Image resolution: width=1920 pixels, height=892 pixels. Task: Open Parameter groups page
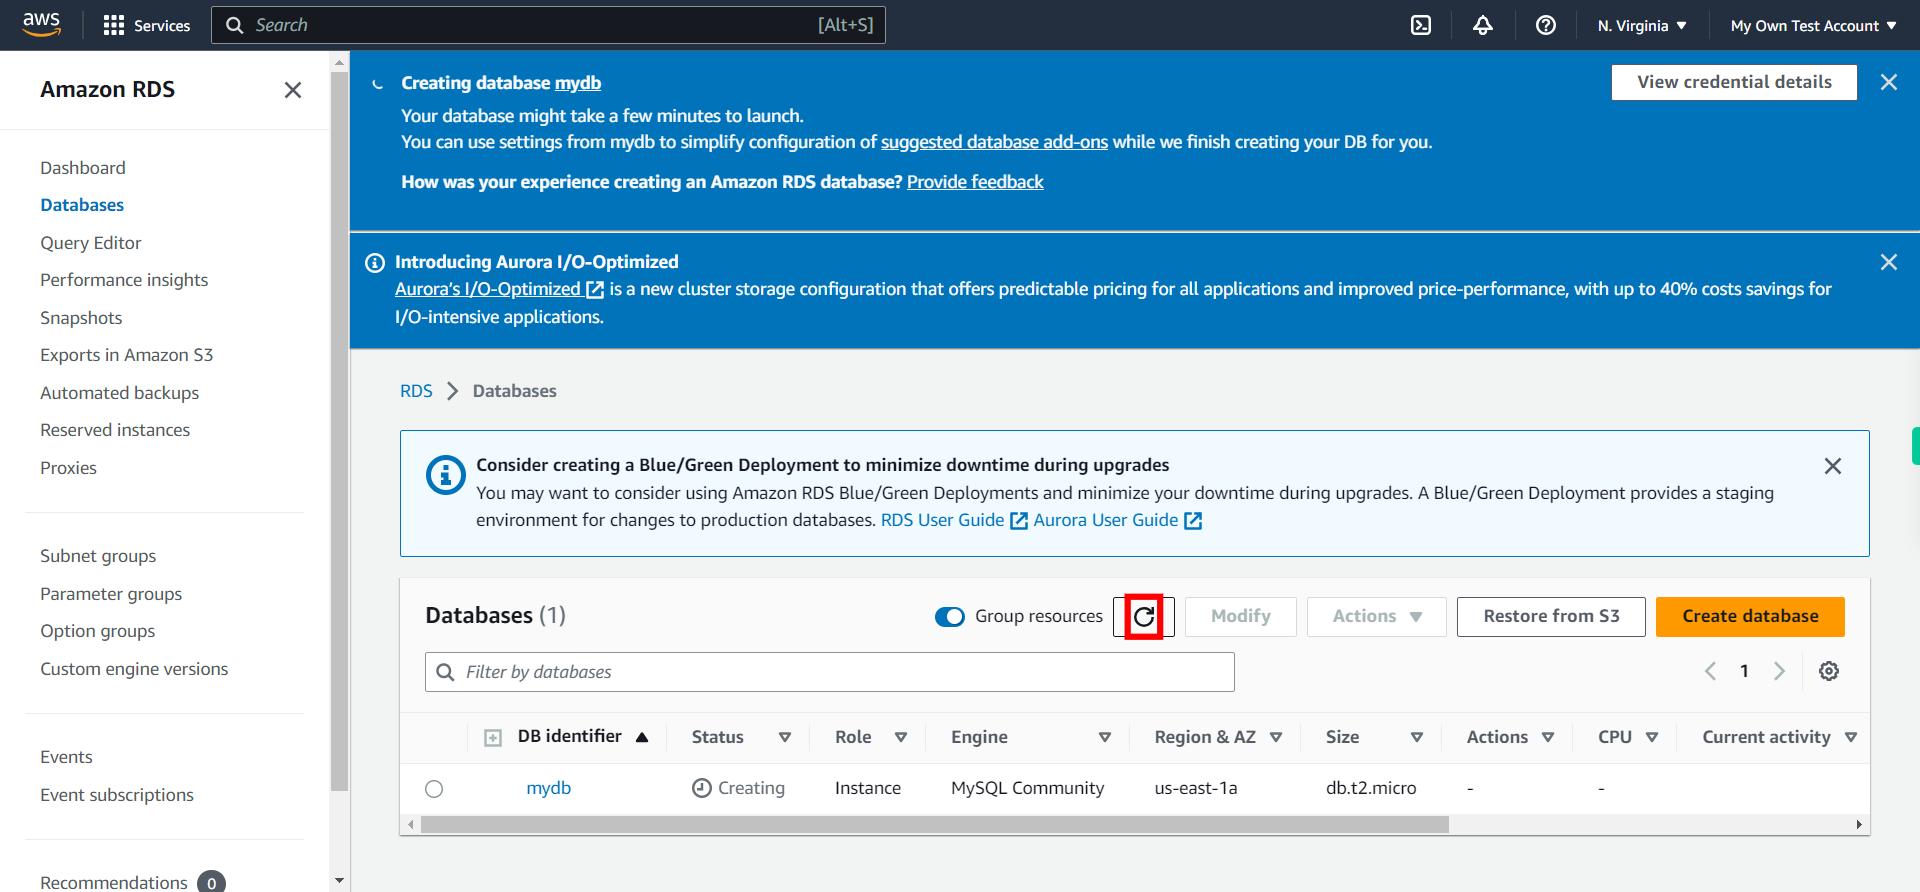tap(111, 594)
